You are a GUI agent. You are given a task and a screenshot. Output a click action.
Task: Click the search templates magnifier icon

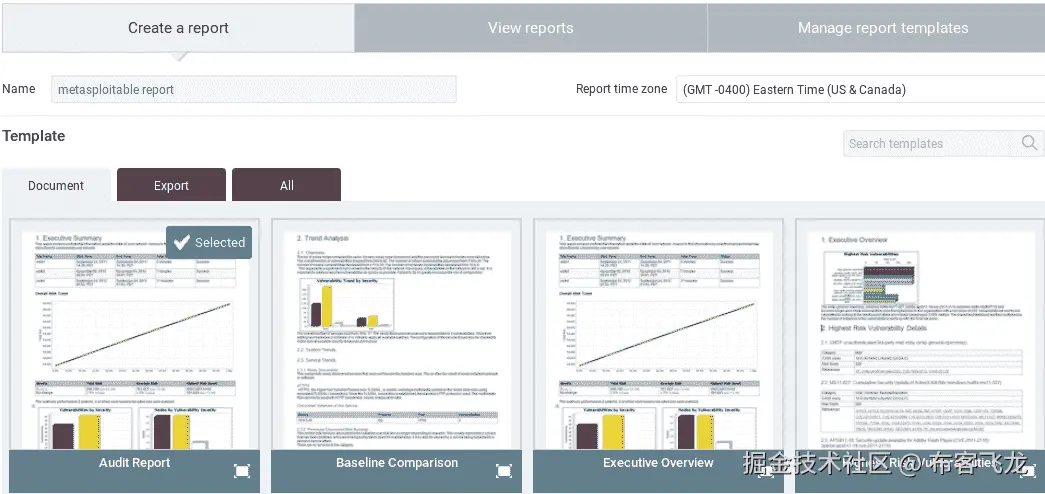point(1029,143)
